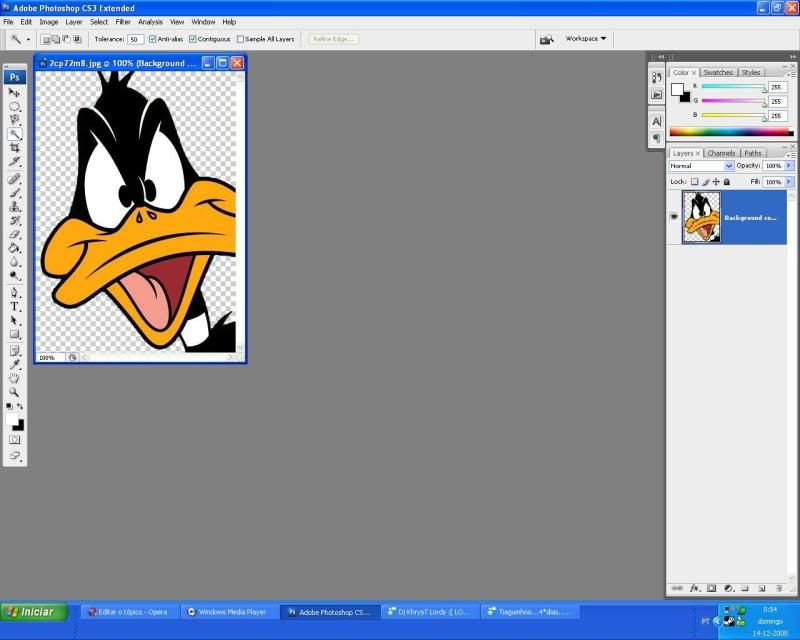Viewport: 800px width, 640px height.
Task: Select the Pen tool
Action: click(14, 292)
